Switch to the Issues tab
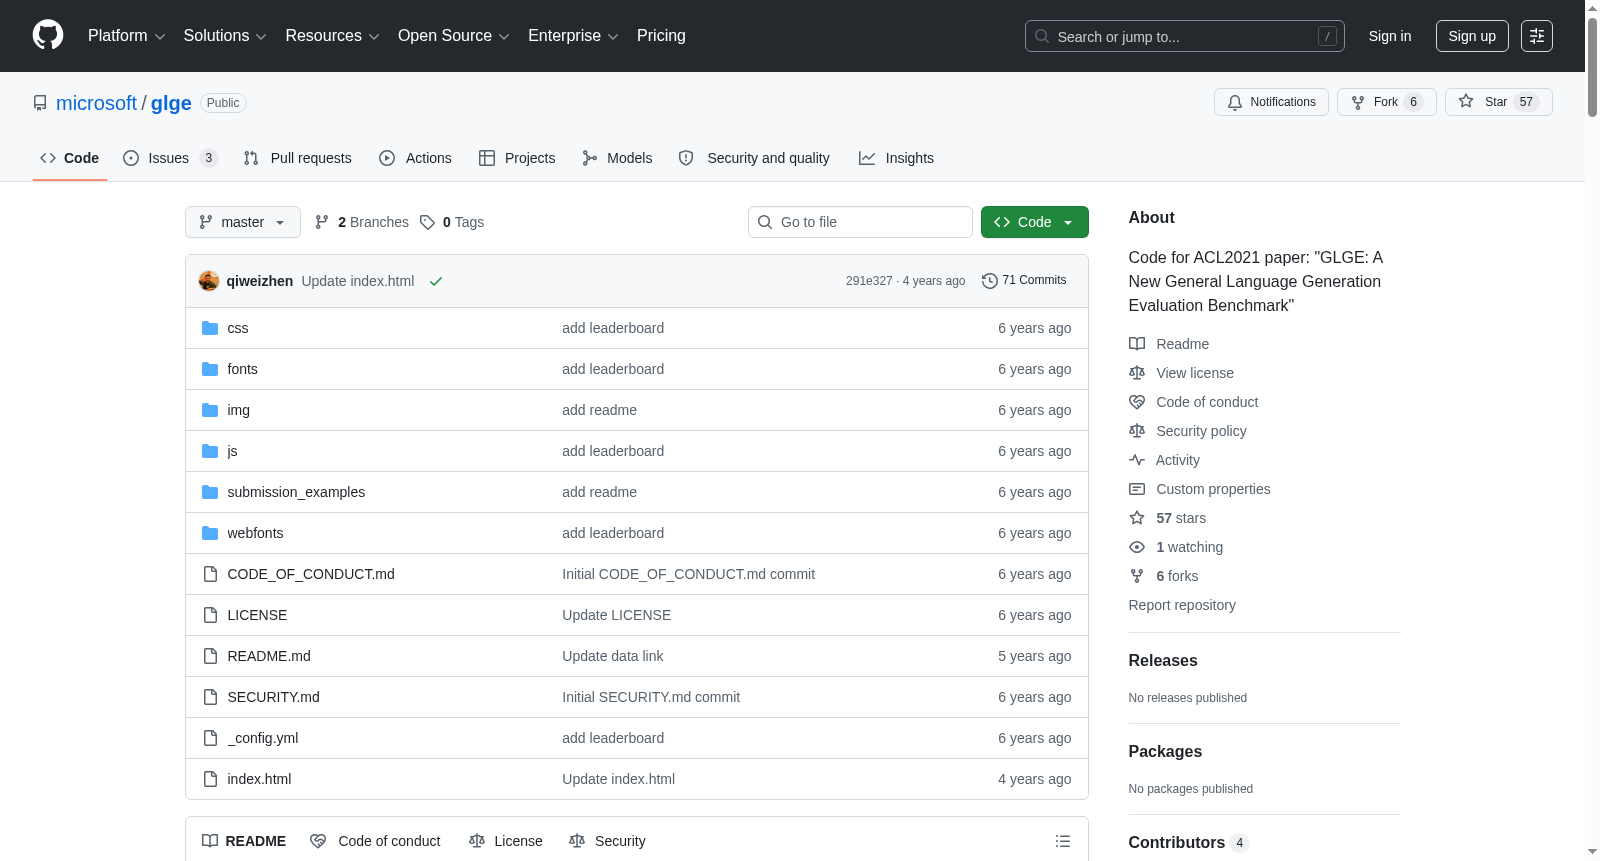1600x861 pixels. tap(170, 158)
